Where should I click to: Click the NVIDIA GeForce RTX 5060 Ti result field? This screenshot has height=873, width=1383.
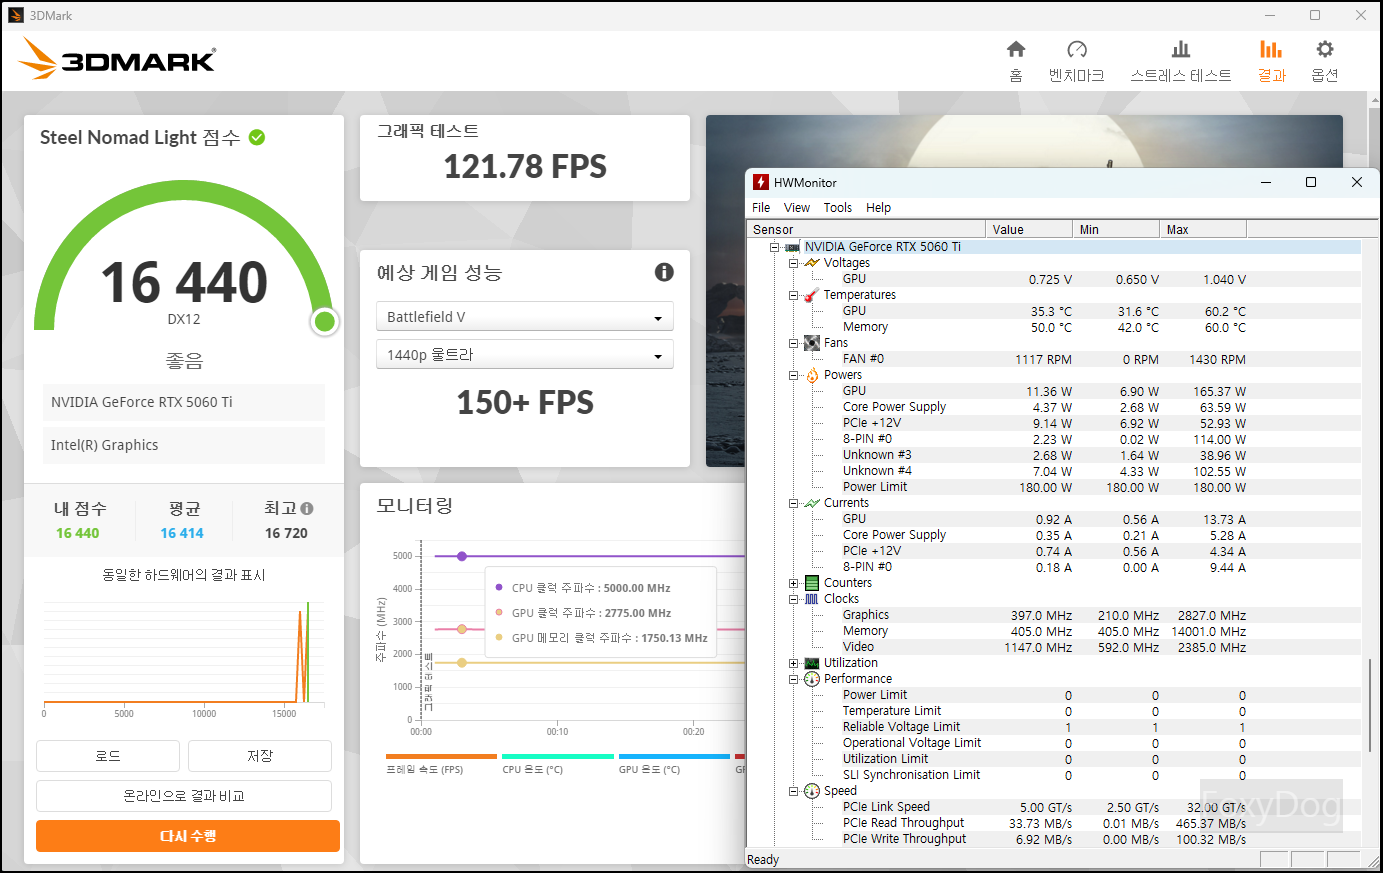click(x=184, y=402)
